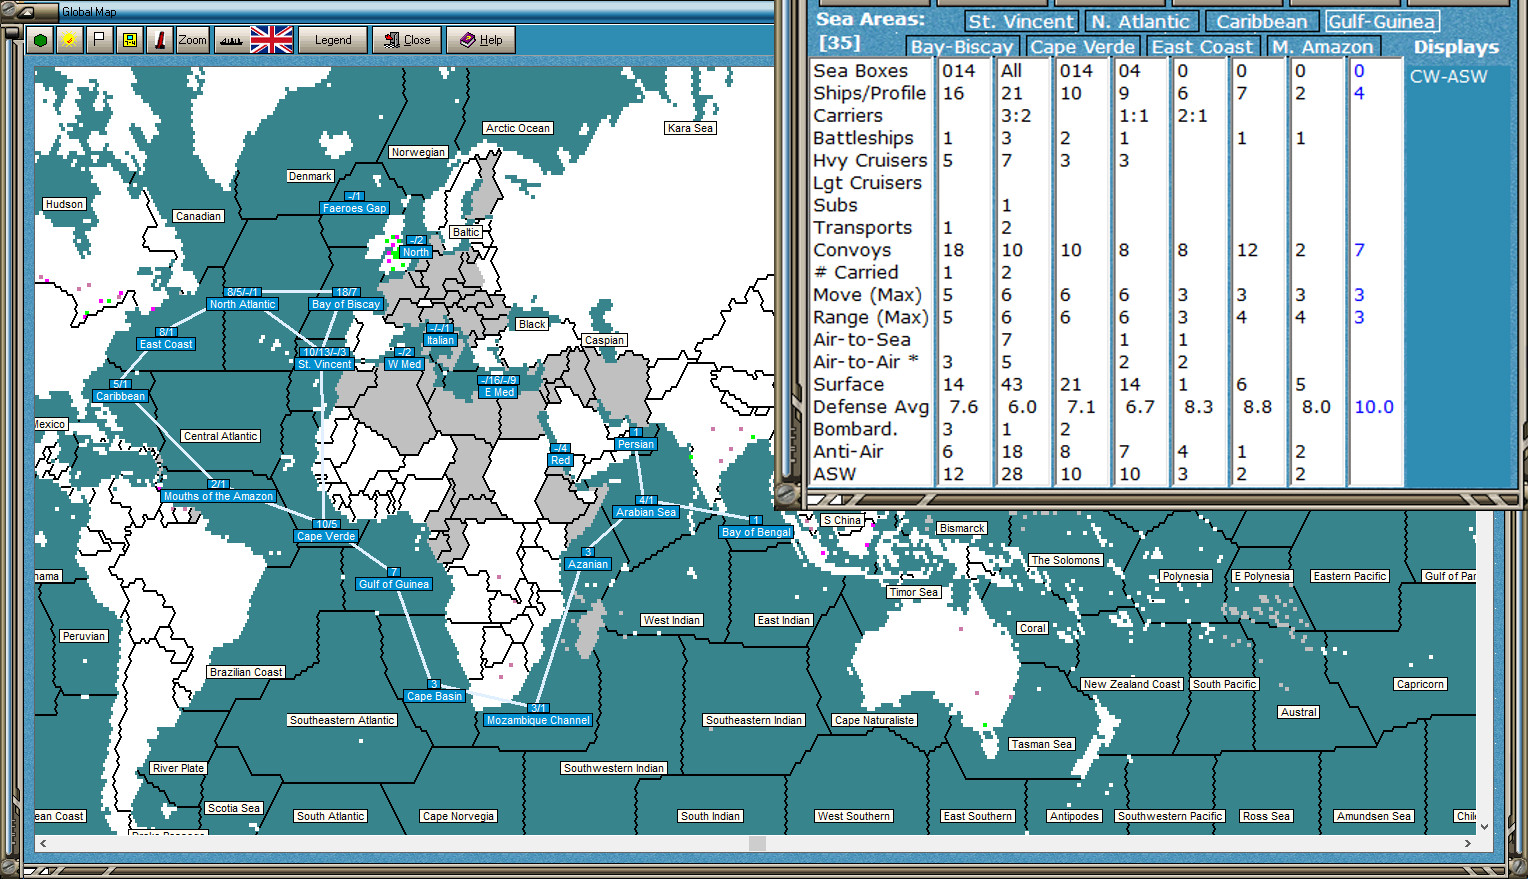This screenshot has height=879, width=1528.
Task: Click the Zoom toolbar button
Action: 192,40
